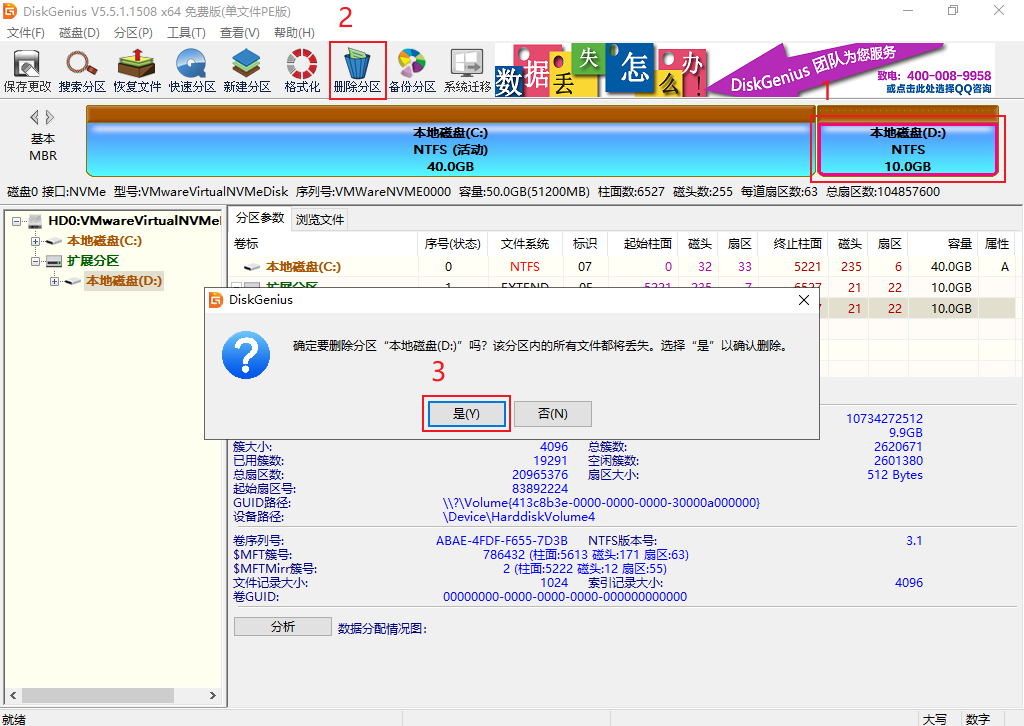The height and width of the screenshot is (726, 1024).
Task: Collapse the HD0 disk tree node
Action: coord(16,221)
